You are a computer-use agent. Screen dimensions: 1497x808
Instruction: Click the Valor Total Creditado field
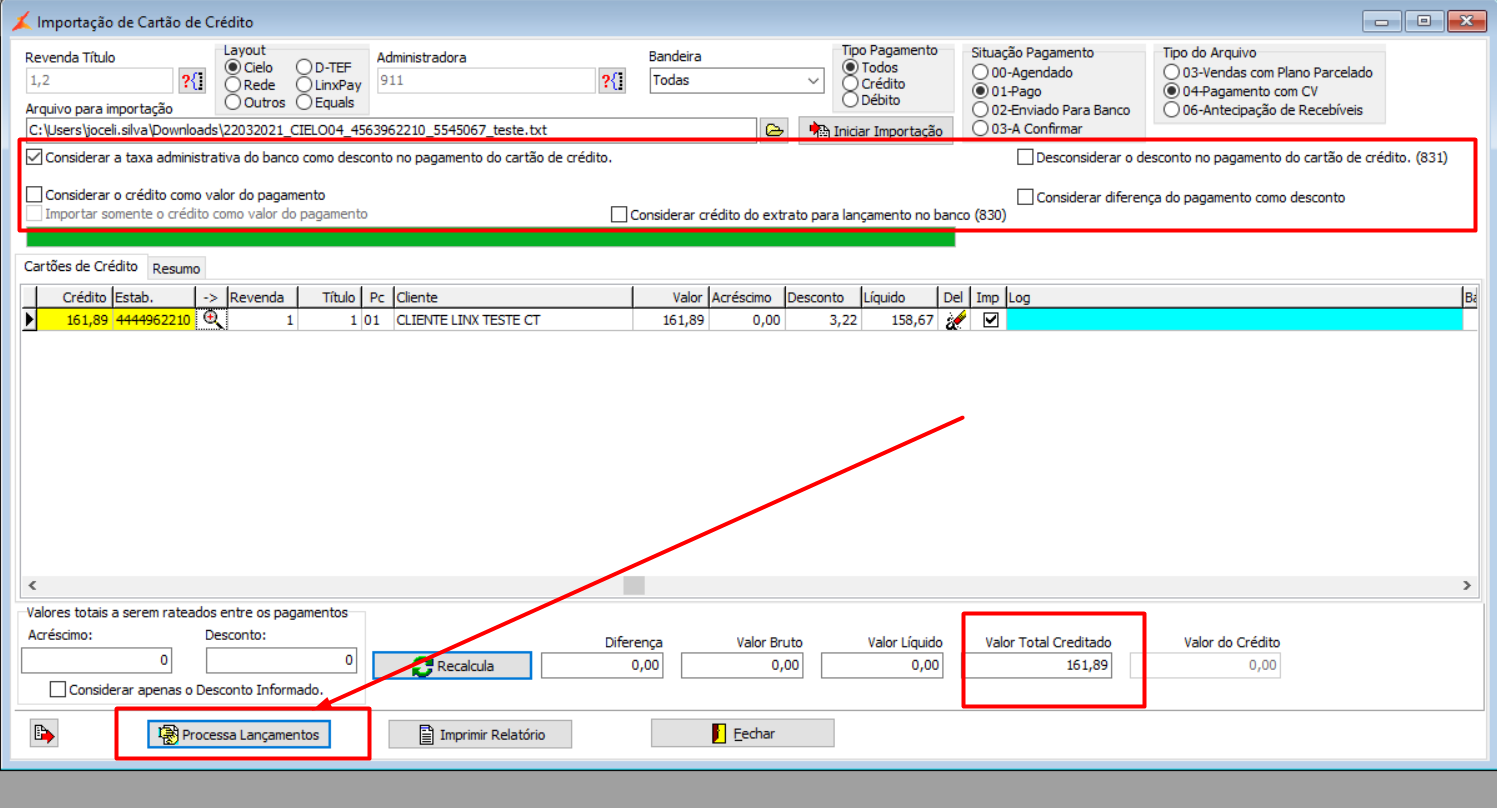1037,665
